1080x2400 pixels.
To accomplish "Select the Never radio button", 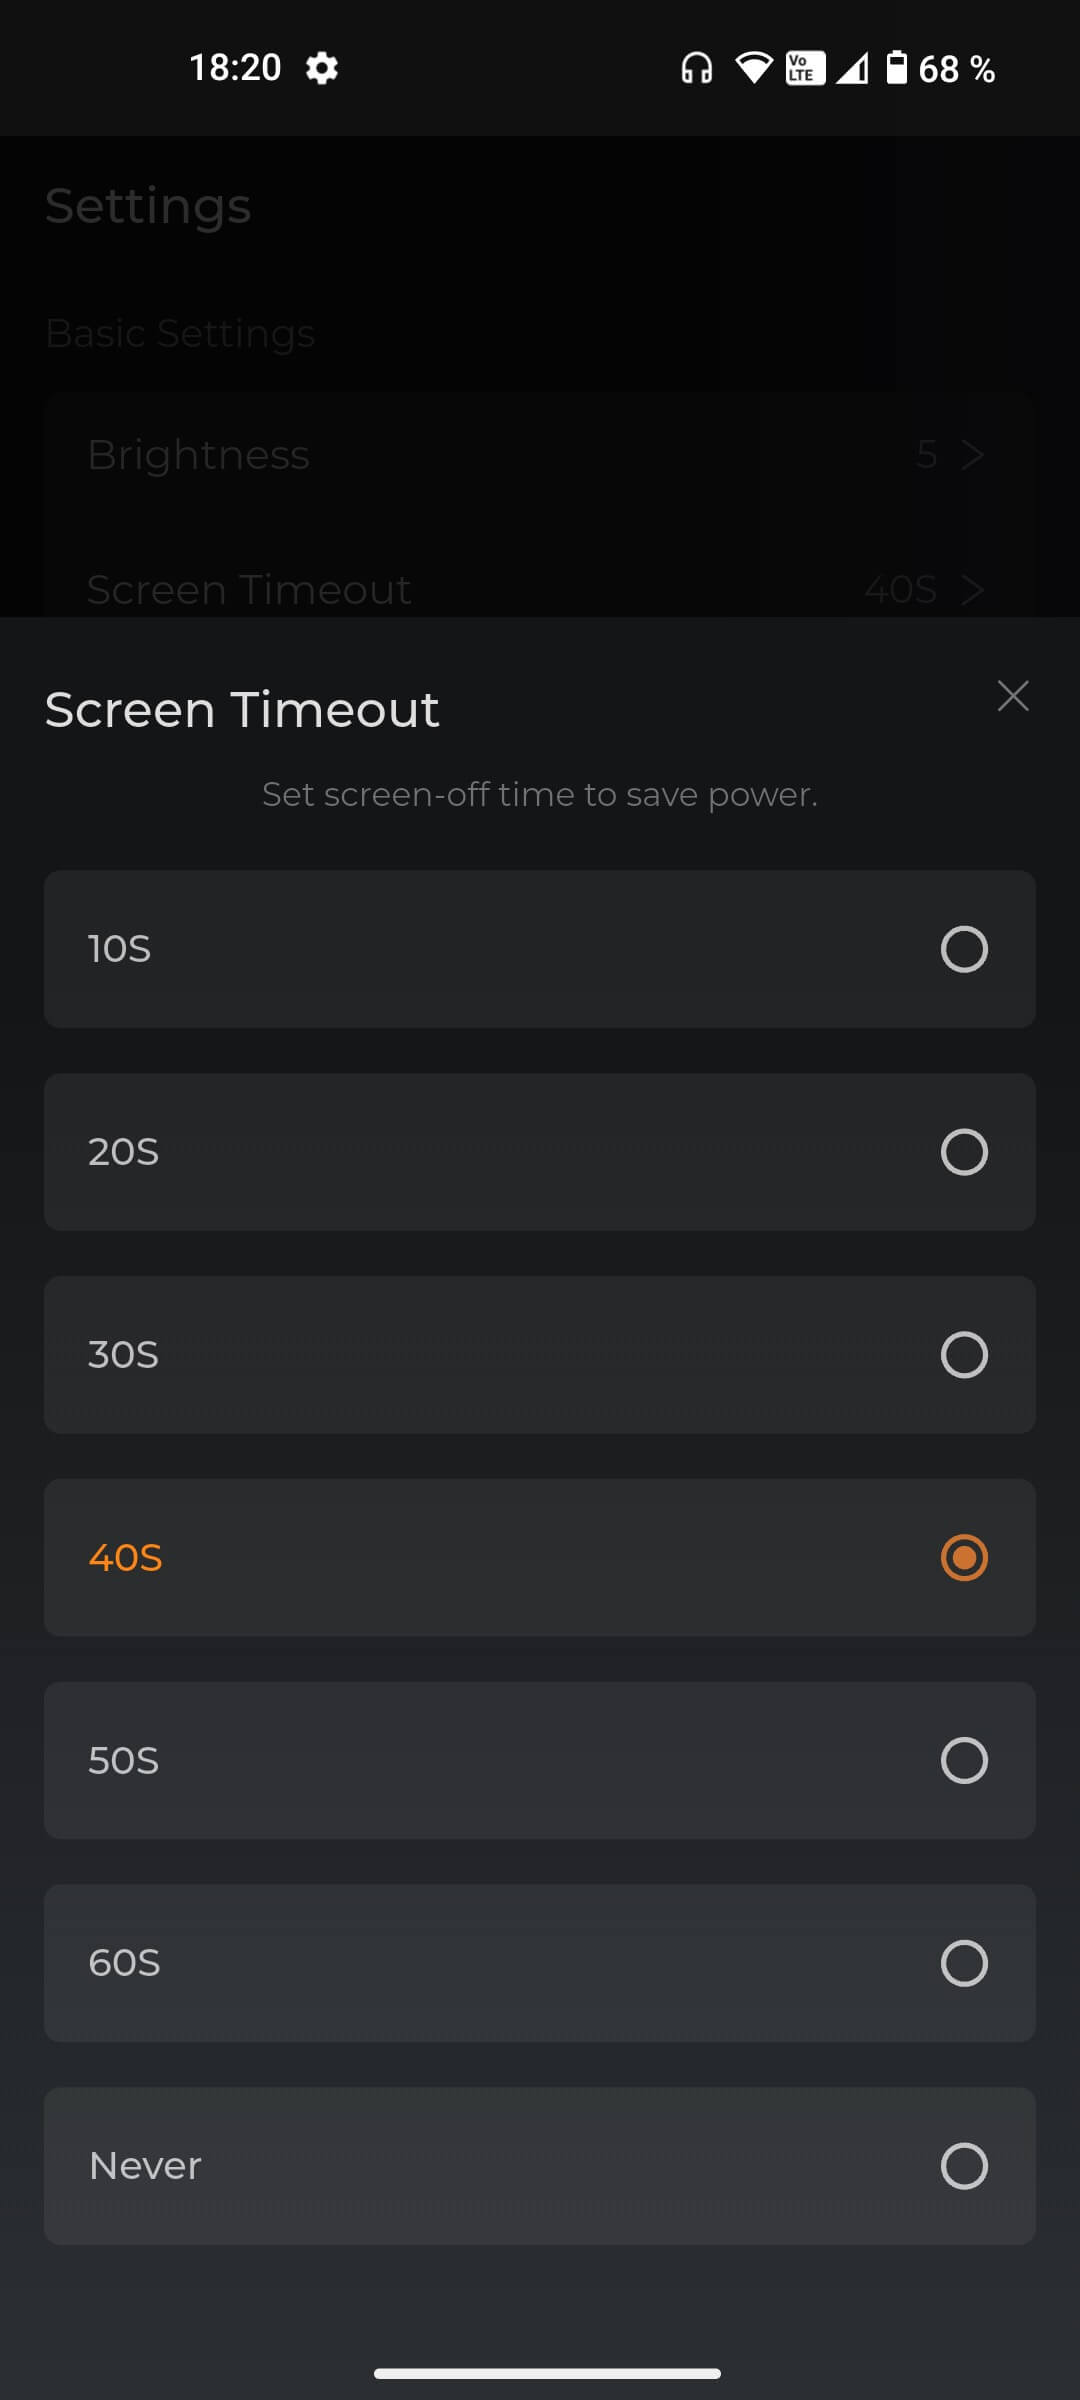I will click(x=964, y=2166).
